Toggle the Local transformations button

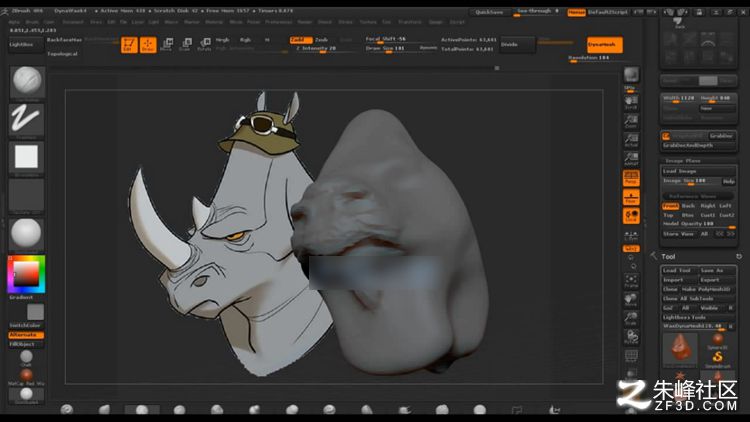click(631, 216)
